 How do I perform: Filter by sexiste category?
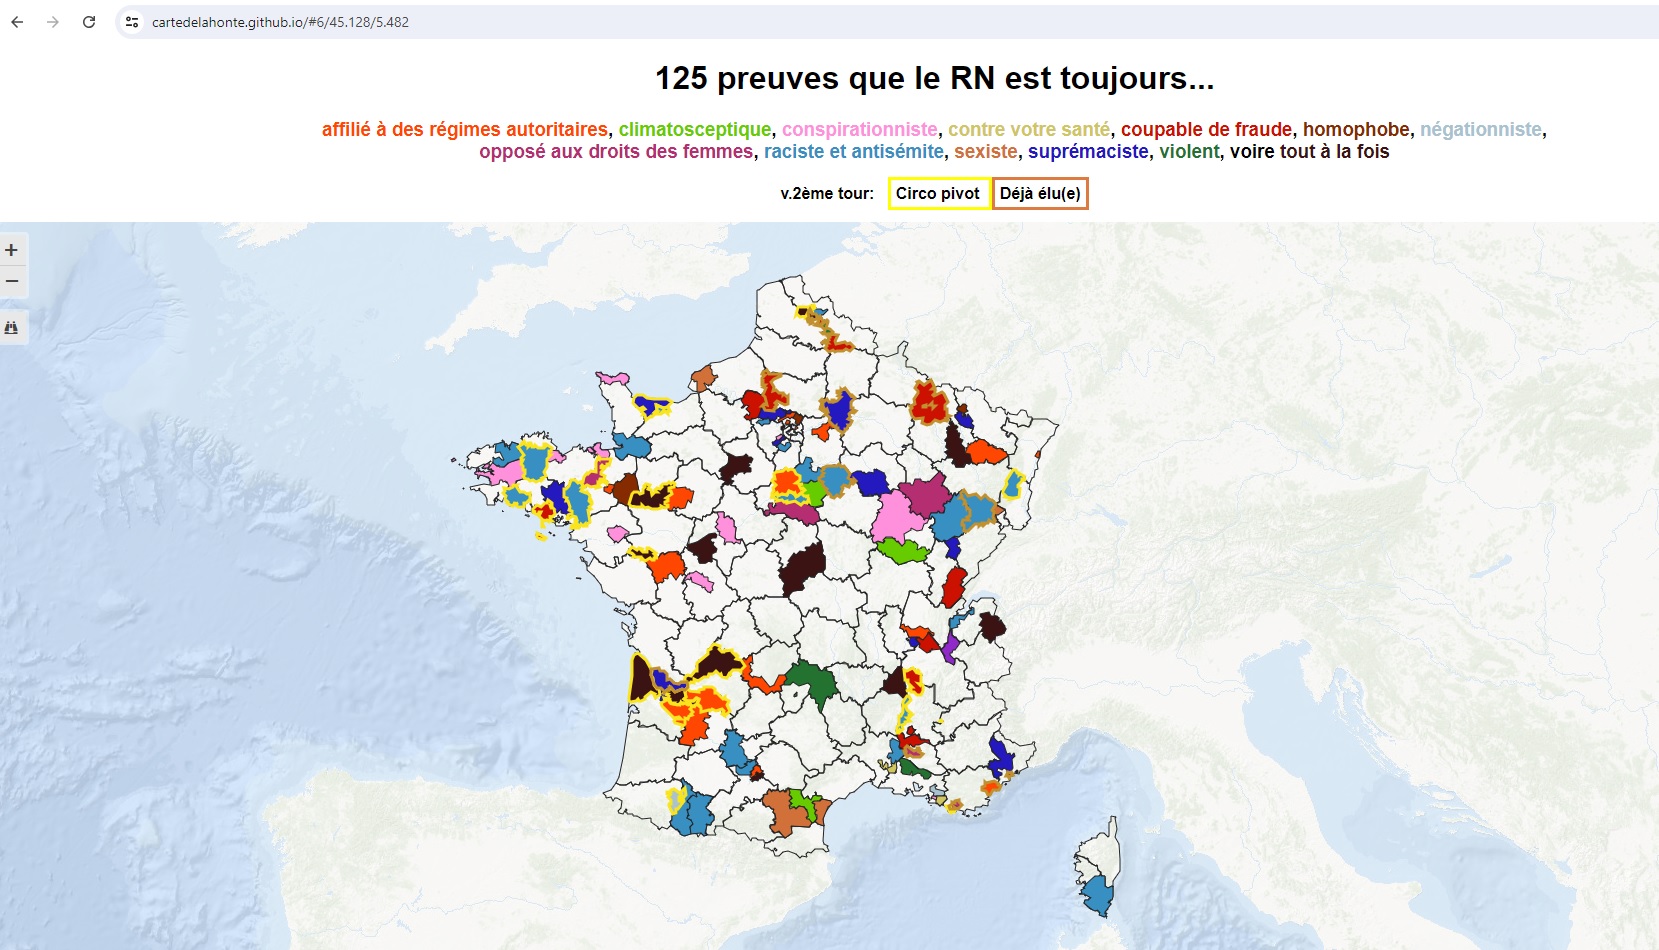[985, 151]
